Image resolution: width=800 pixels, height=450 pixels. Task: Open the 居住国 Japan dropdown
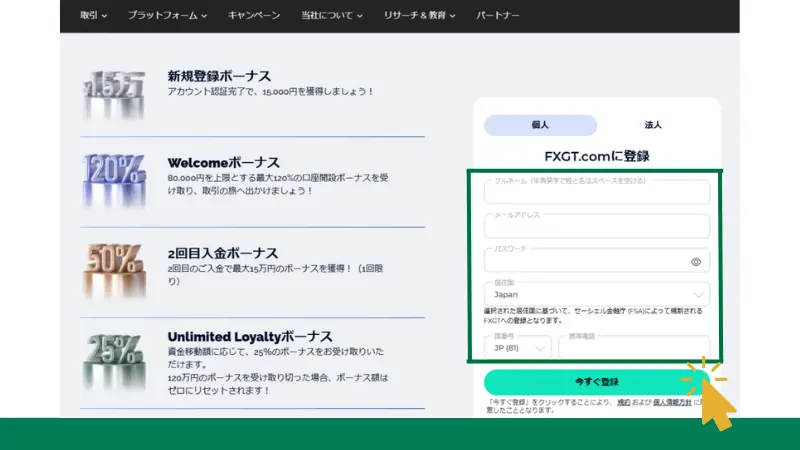point(596,294)
